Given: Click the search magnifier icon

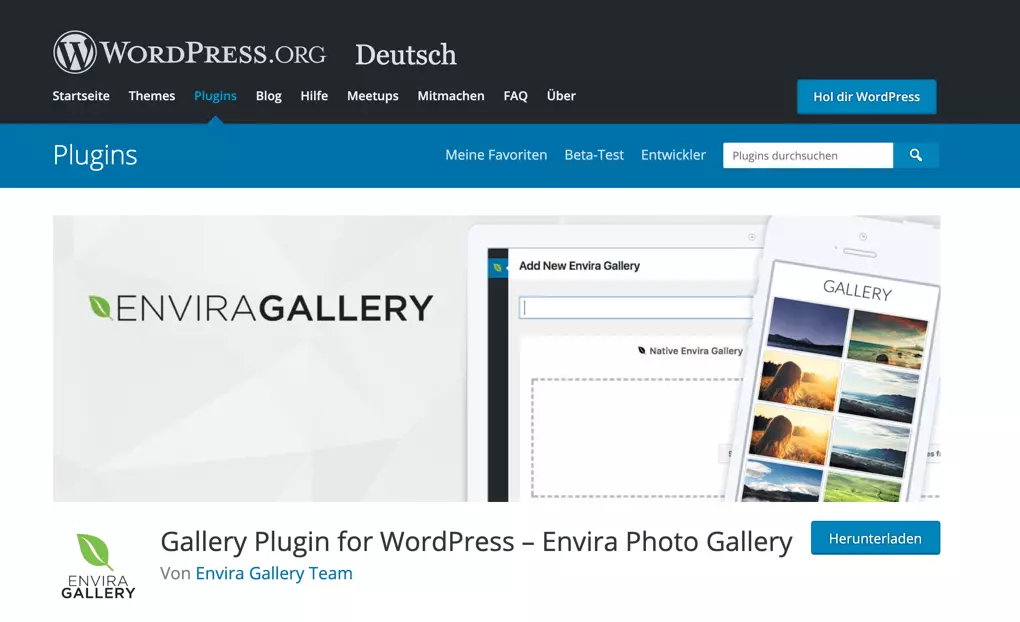Looking at the screenshot, I should [916, 156].
